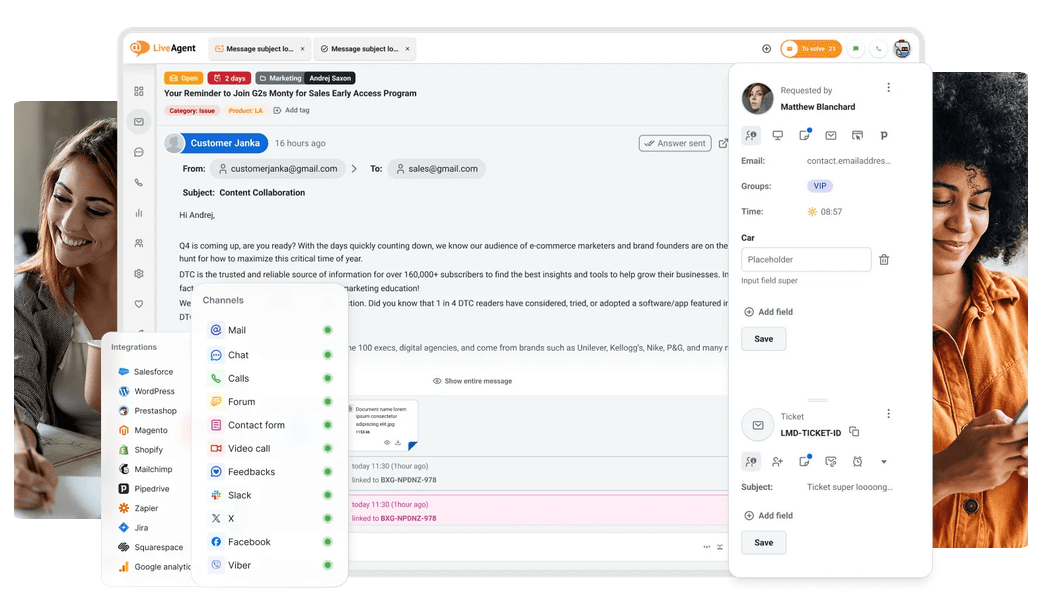Screen dimensions: 1043x610
Task: Close the first Message subject tab
Action: coord(303,49)
